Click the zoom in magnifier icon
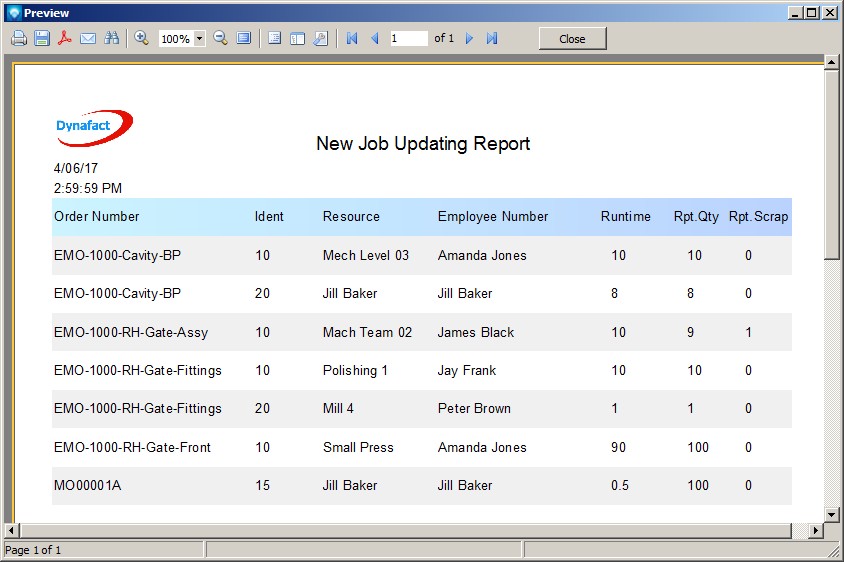844x562 pixels. click(142, 38)
